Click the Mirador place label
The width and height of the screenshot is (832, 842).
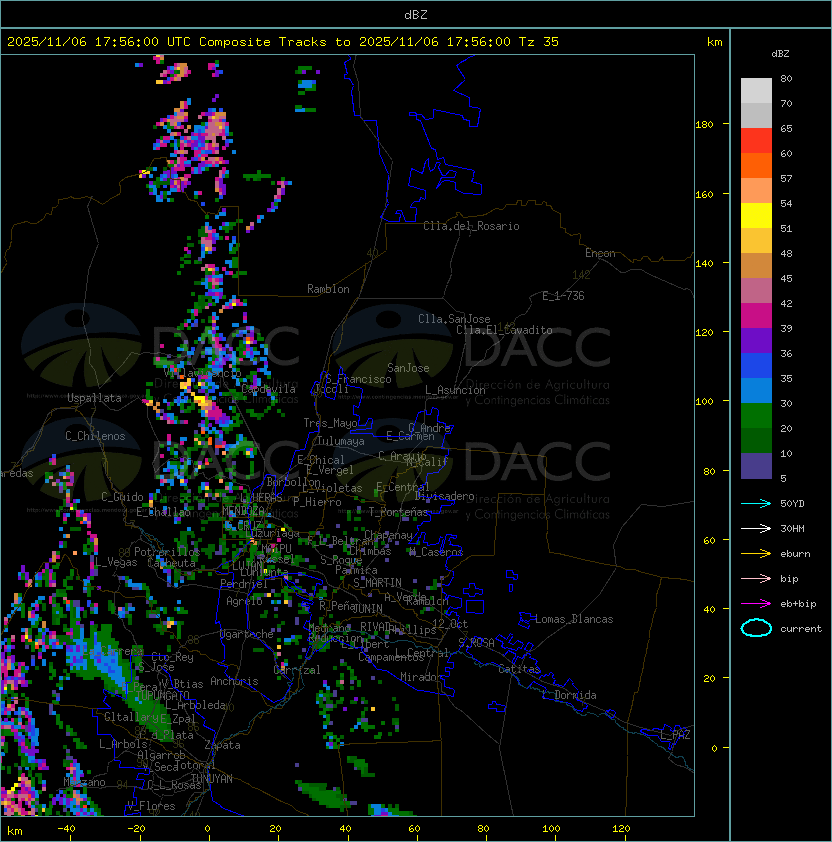(421, 677)
